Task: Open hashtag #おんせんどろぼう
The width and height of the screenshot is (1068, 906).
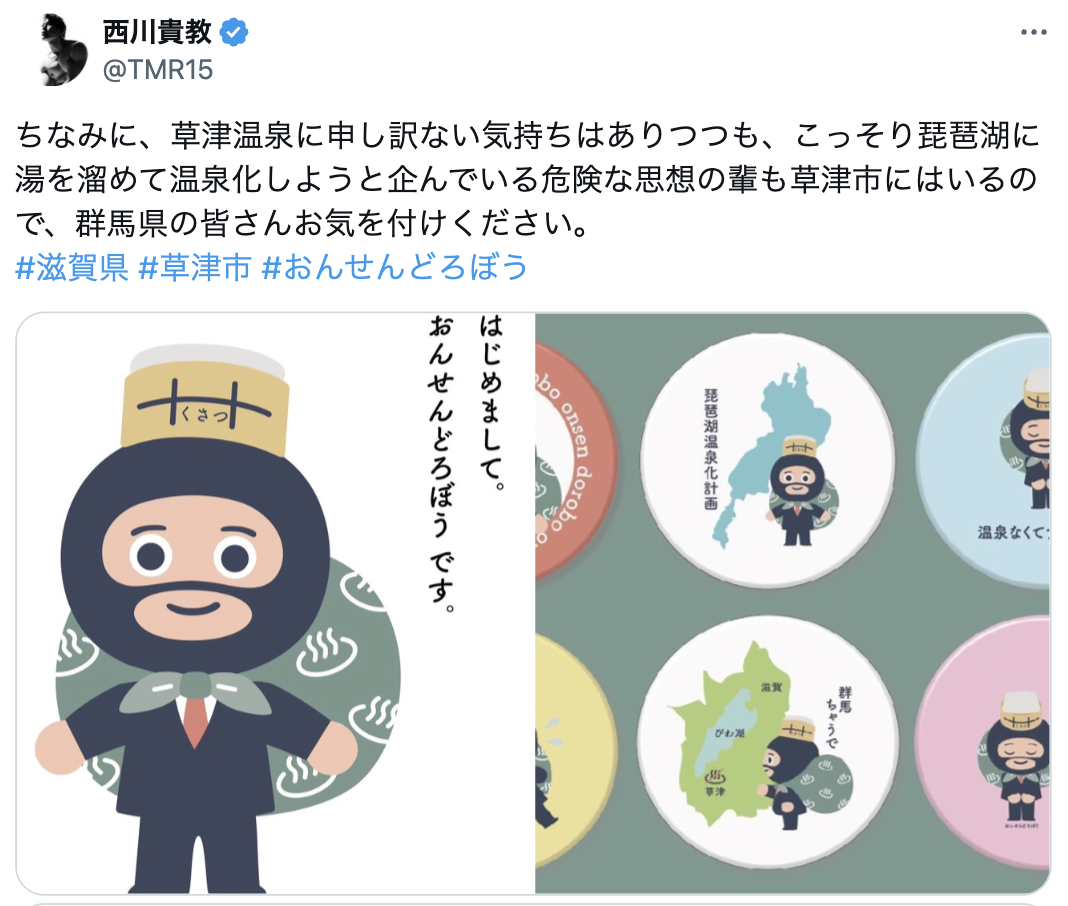Action: [x=395, y=266]
